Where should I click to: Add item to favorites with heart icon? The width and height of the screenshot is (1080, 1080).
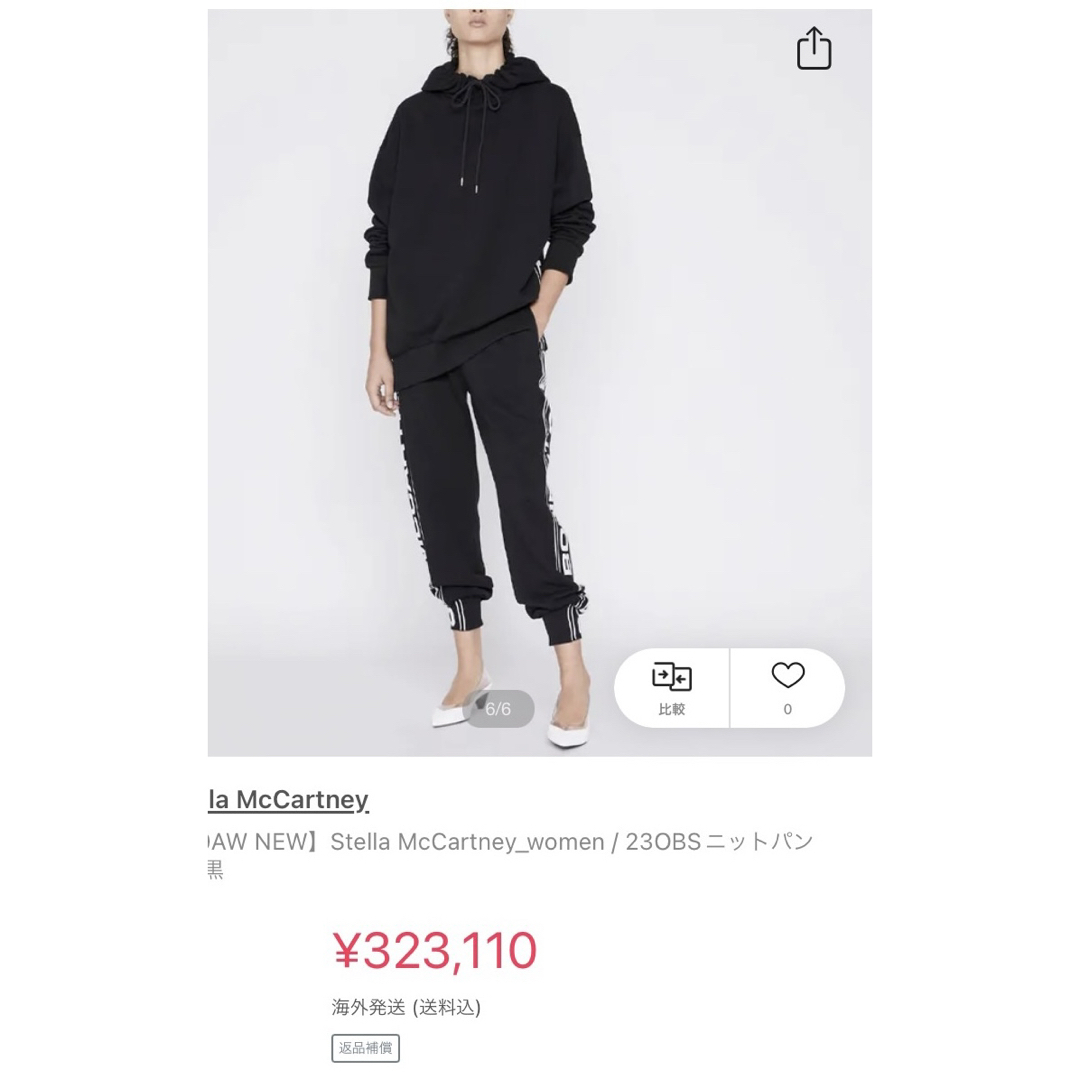788,675
